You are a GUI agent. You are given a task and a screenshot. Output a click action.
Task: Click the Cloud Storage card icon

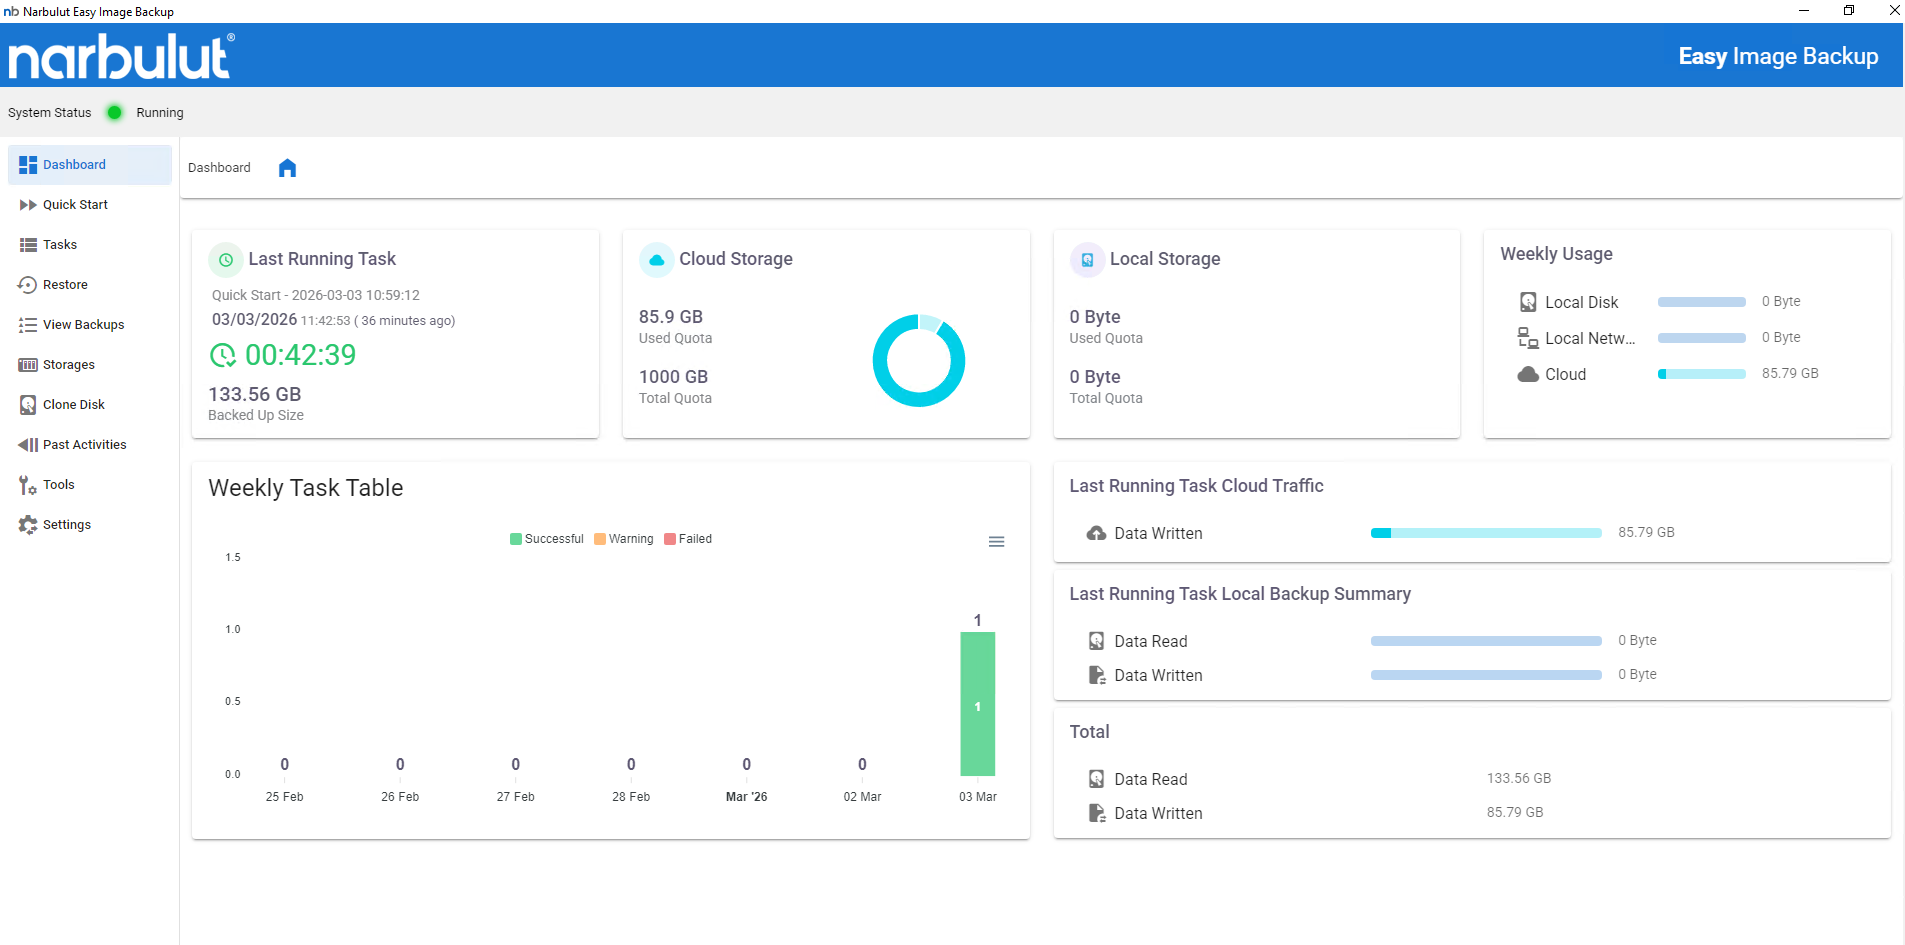click(656, 260)
